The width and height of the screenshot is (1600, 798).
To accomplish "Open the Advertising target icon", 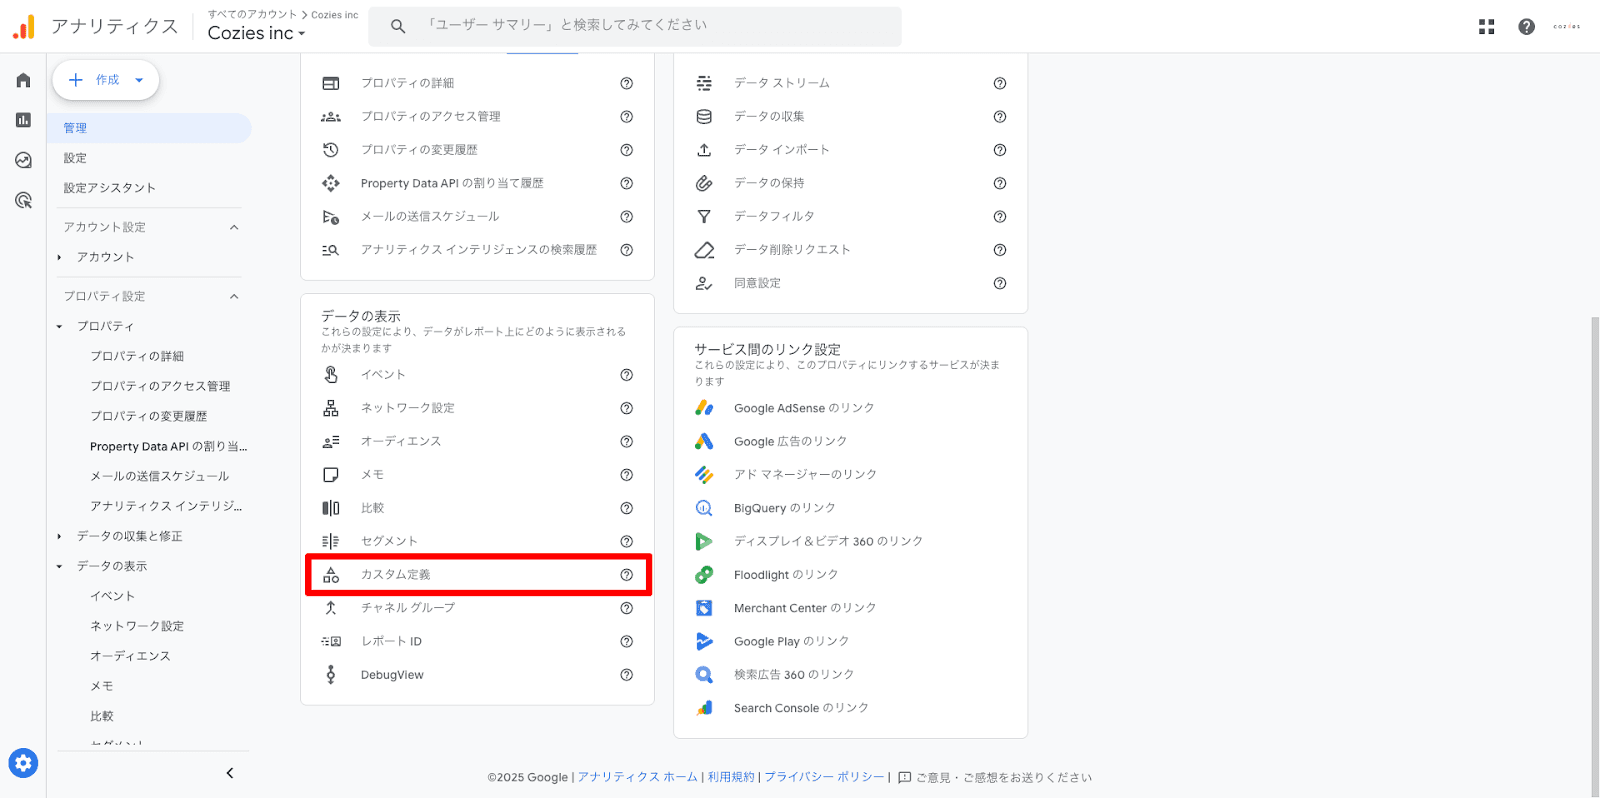I will [x=23, y=200].
